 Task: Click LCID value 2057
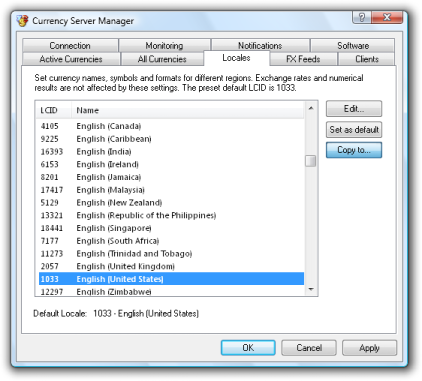coord(50,266)
